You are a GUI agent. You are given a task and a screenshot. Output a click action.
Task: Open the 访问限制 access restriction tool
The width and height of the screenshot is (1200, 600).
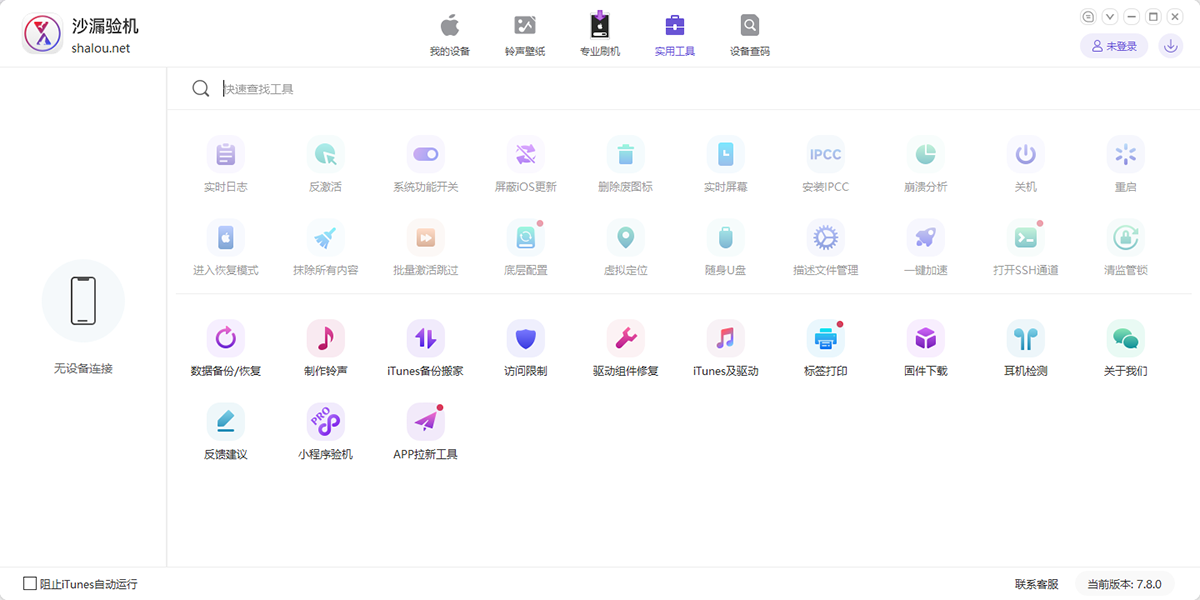(526, 349)
